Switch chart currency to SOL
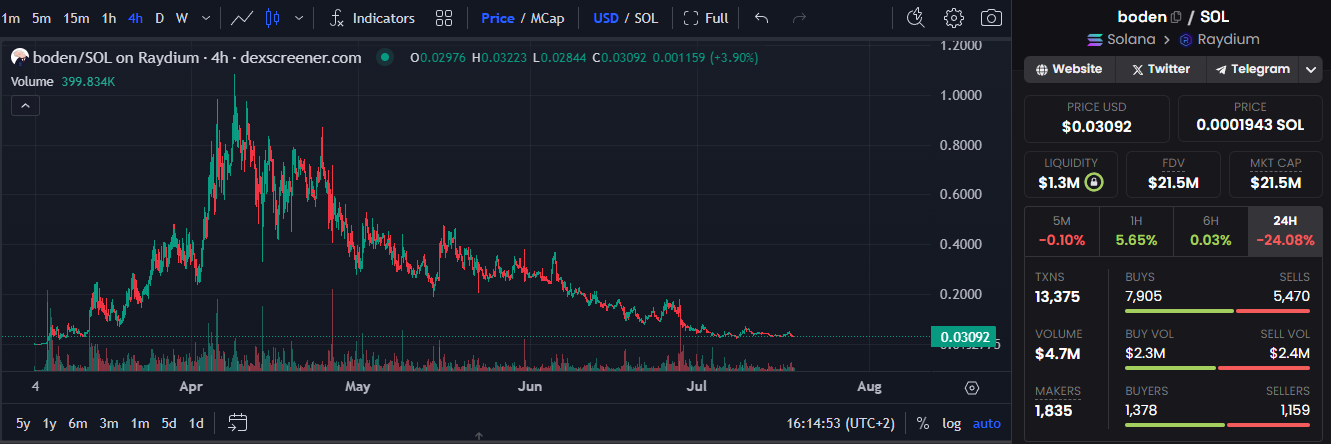 point(646,18)
